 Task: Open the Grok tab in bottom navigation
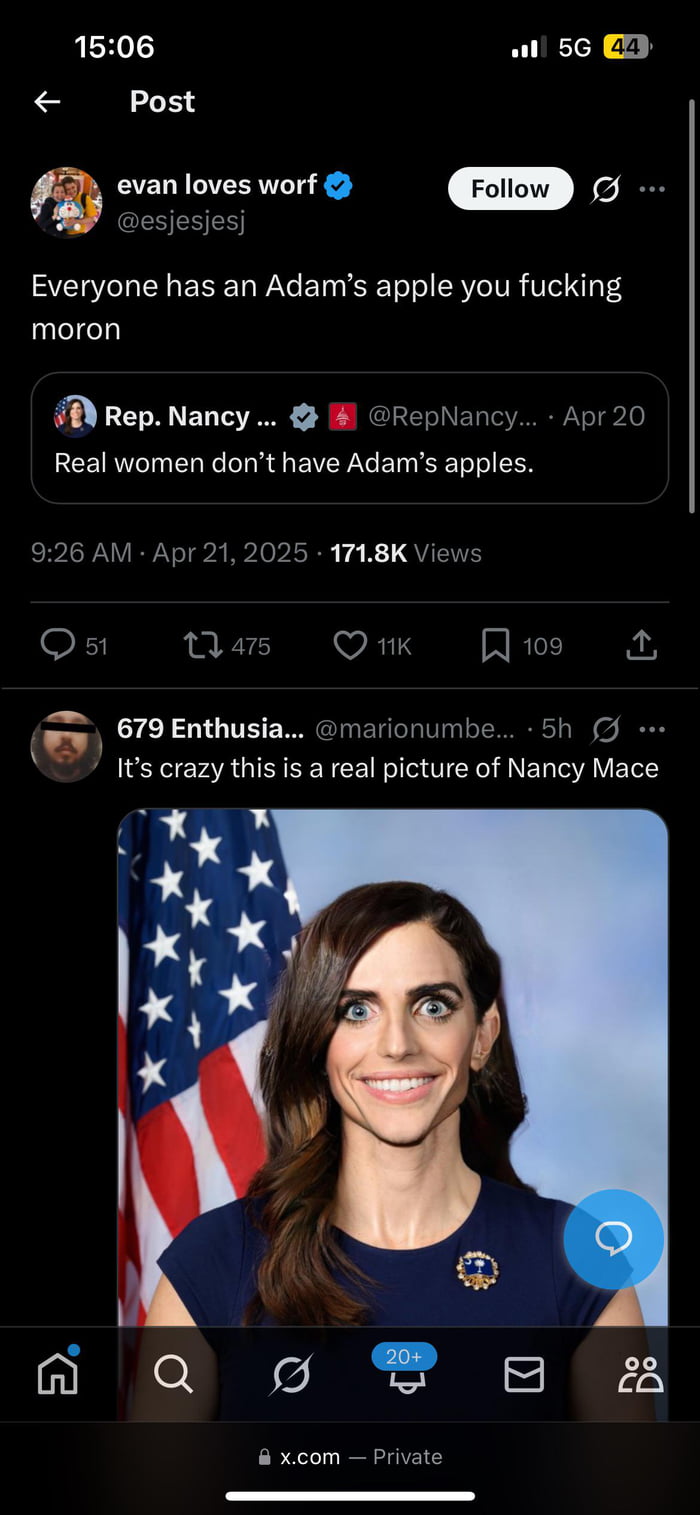(289, 1373)
